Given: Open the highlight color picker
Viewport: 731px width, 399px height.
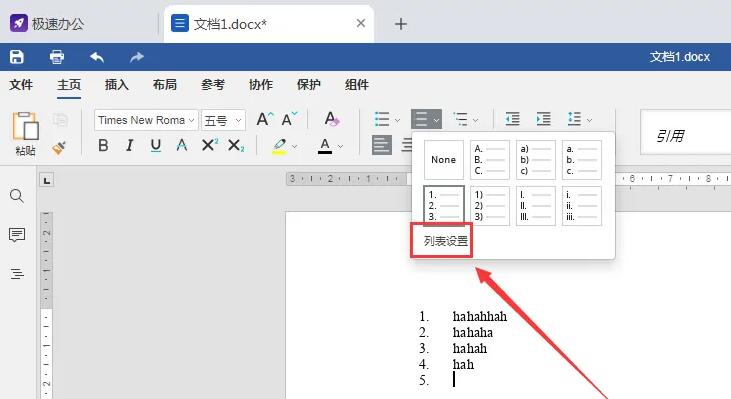Looking at the screenshot, I should 295,146.
